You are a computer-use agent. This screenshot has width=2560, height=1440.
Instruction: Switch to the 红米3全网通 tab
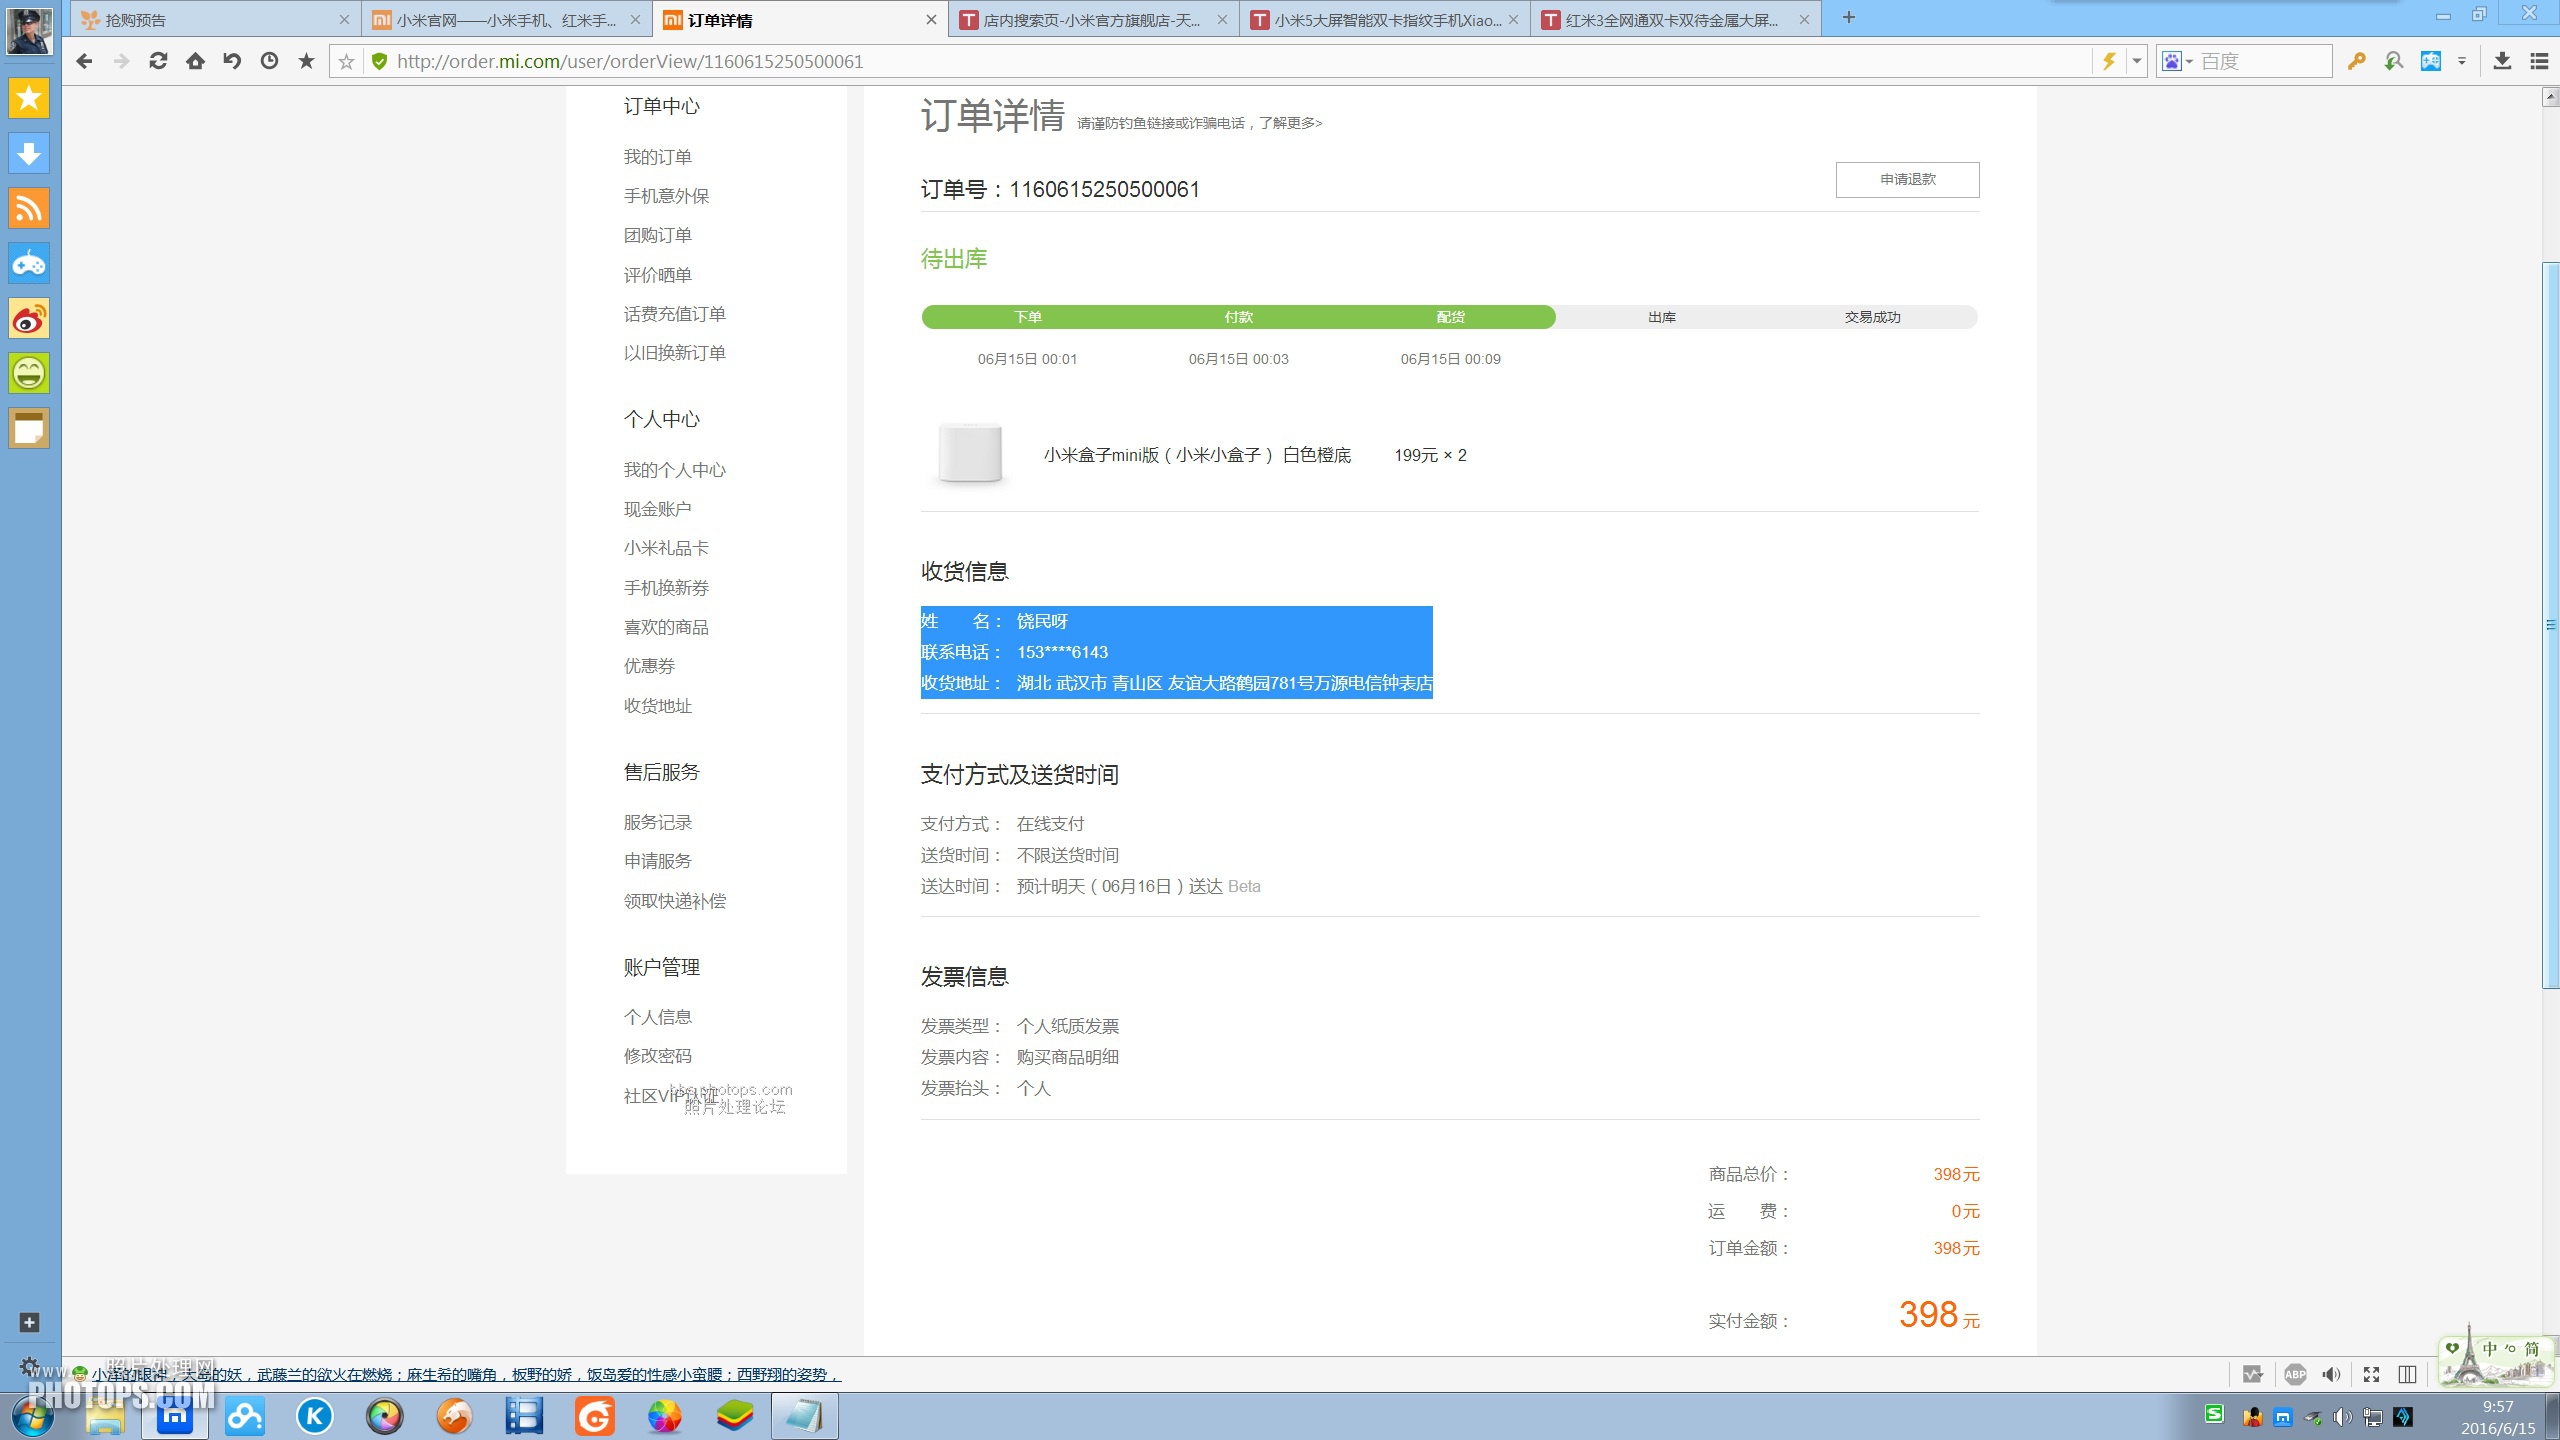click(1676, 19)
